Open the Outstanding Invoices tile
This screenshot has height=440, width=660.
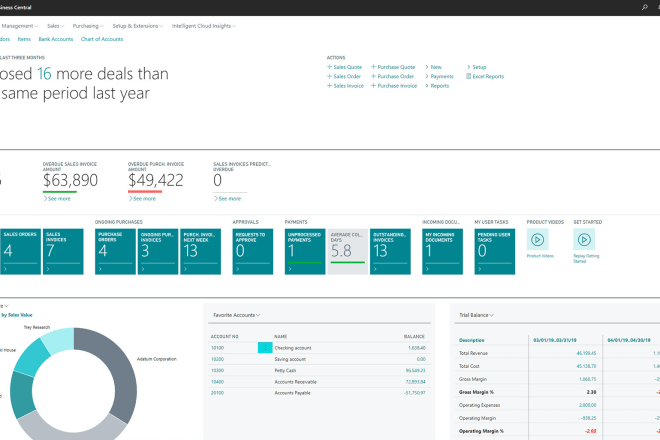(390, 252)
